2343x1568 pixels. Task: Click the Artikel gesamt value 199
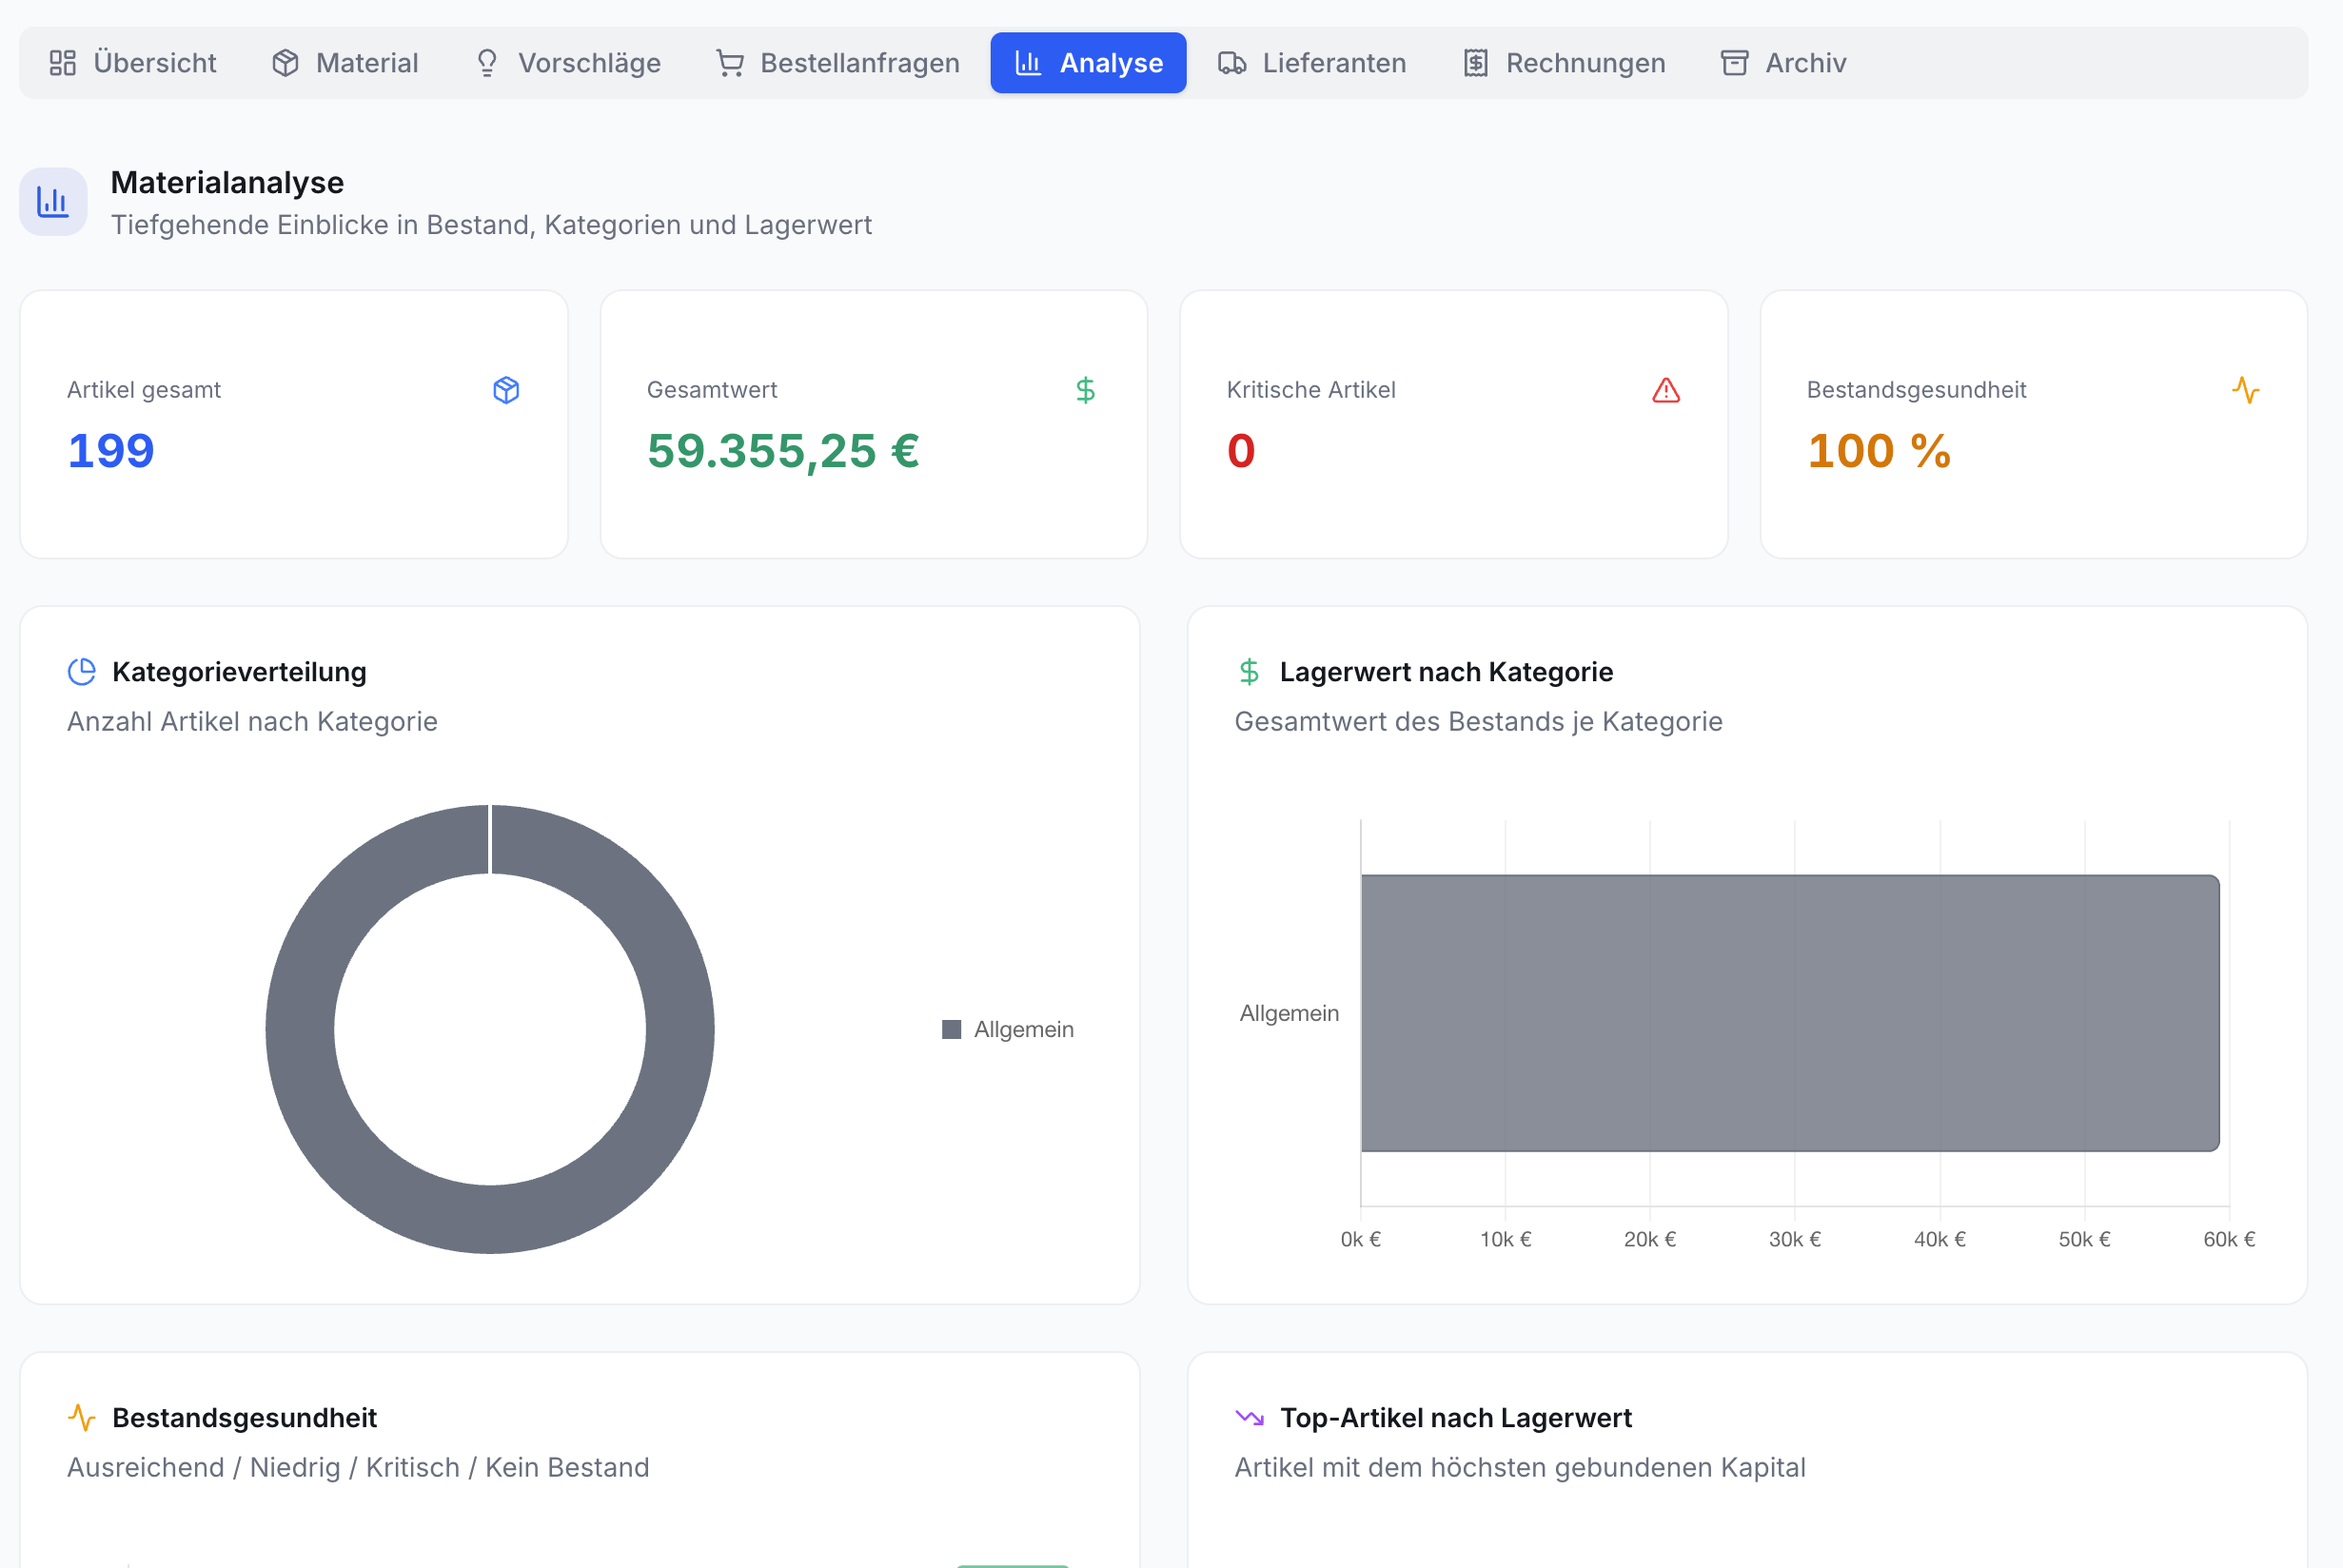[x=111, y=451]
